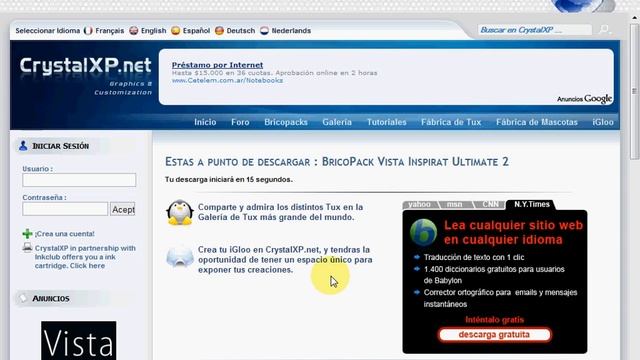The image size is (640, 360).
Task: Click the Nederlands flag icon
Action: [x=264, y=31]
